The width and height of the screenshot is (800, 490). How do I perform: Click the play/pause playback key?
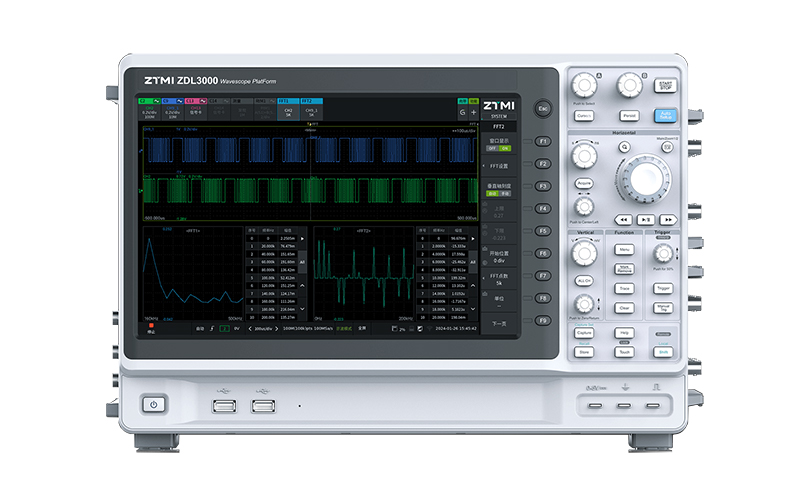coord(646,219)
